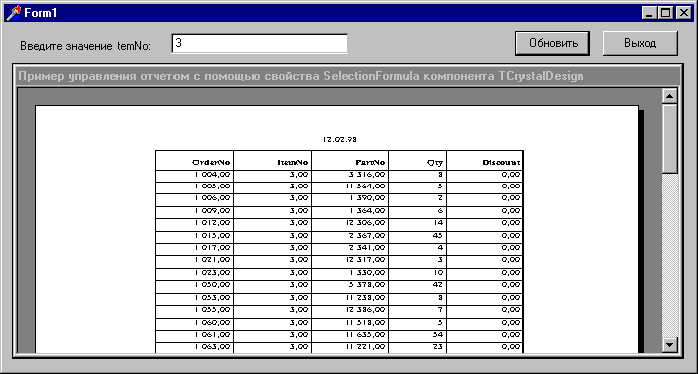698x374 pixels.
Task: Click PartNo value 11 518,00
Action: 366,322
